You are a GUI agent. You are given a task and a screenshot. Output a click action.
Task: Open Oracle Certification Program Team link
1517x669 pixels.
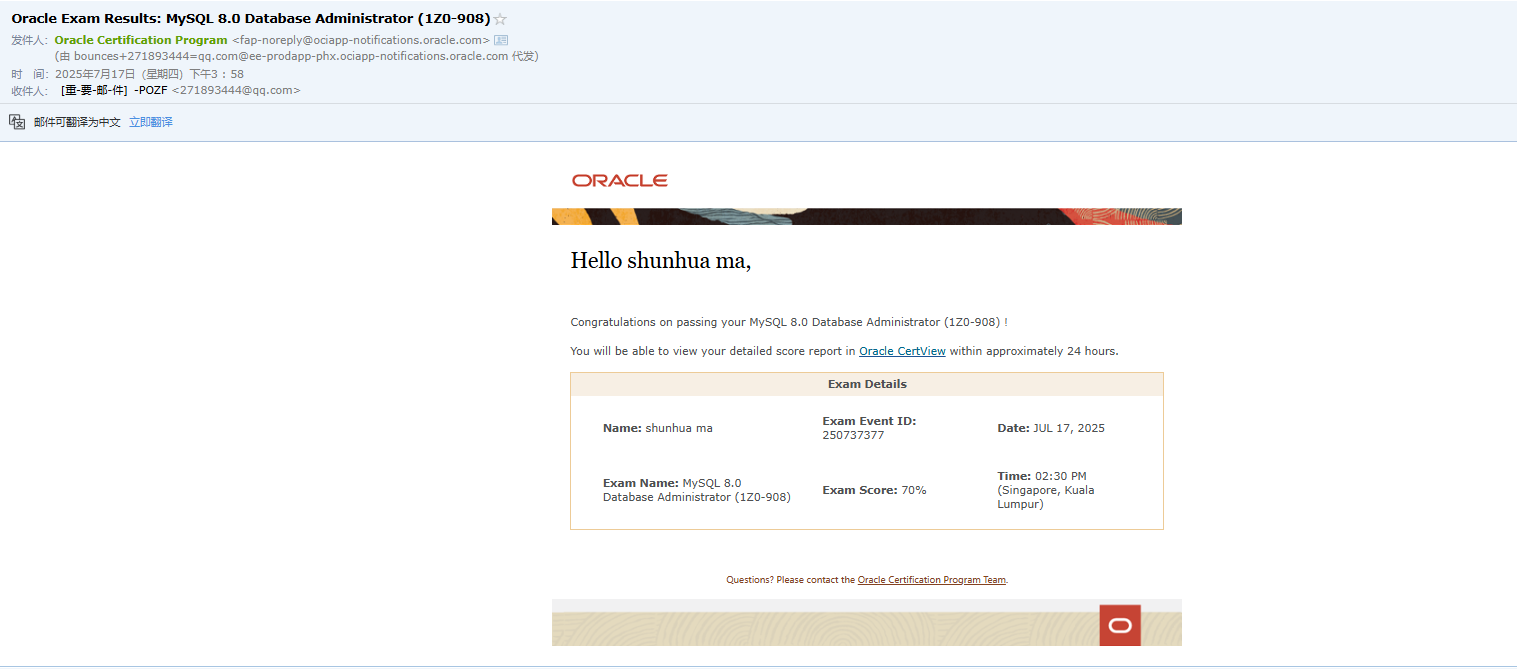(931, 580)
